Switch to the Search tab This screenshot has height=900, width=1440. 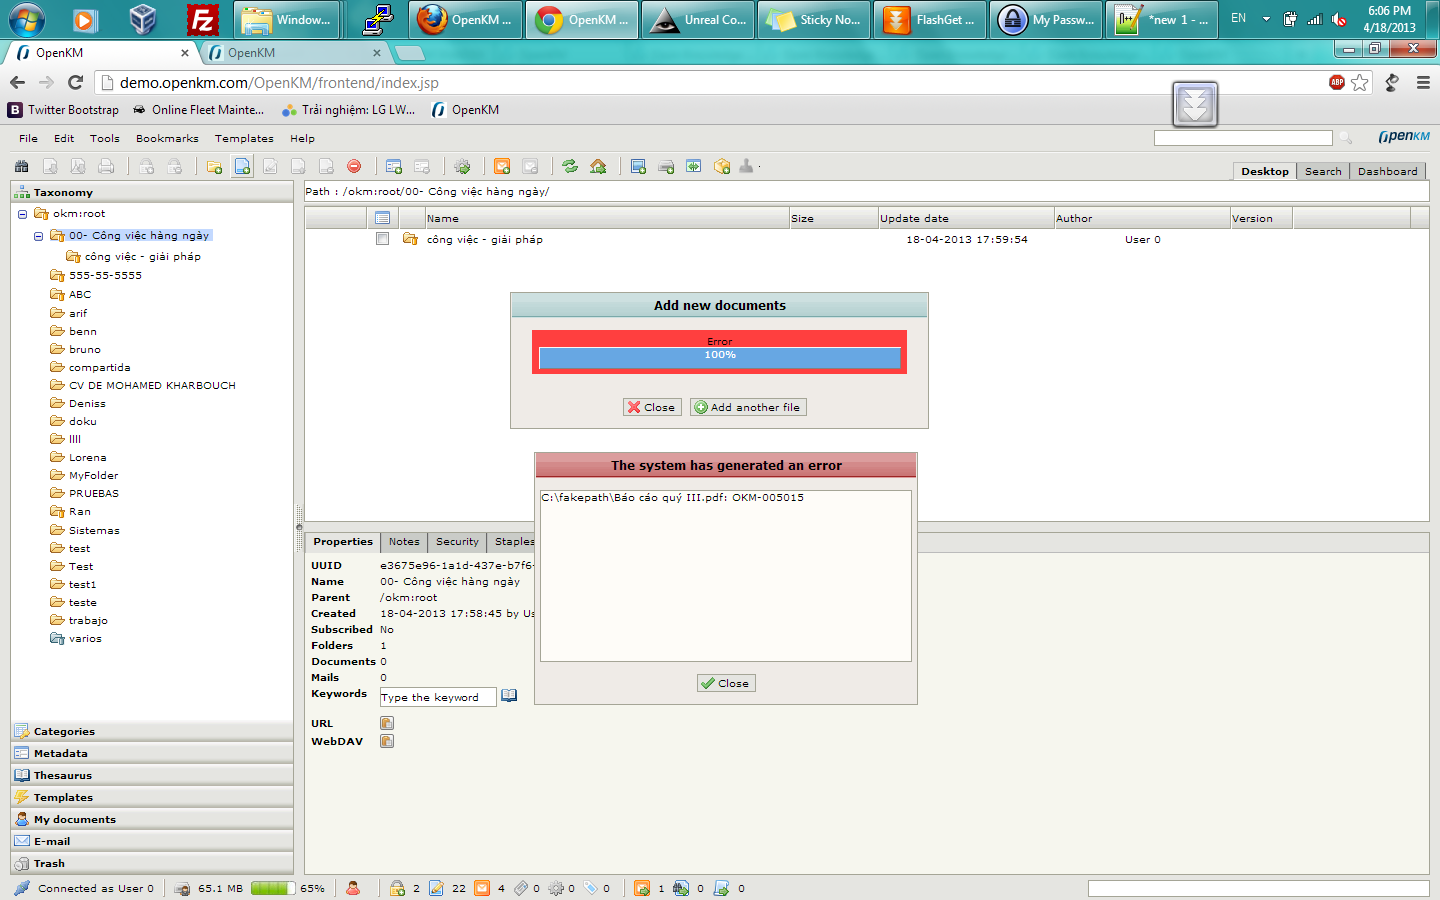tap(1322, 171)
